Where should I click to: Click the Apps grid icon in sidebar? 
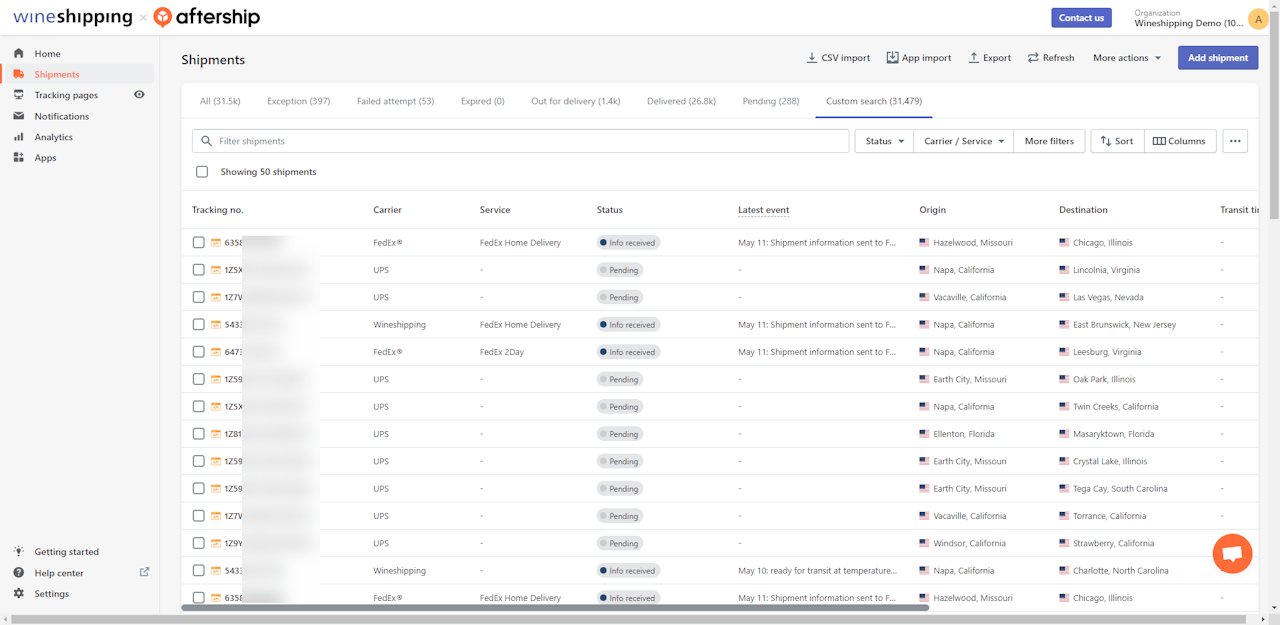tap(18, 158)
